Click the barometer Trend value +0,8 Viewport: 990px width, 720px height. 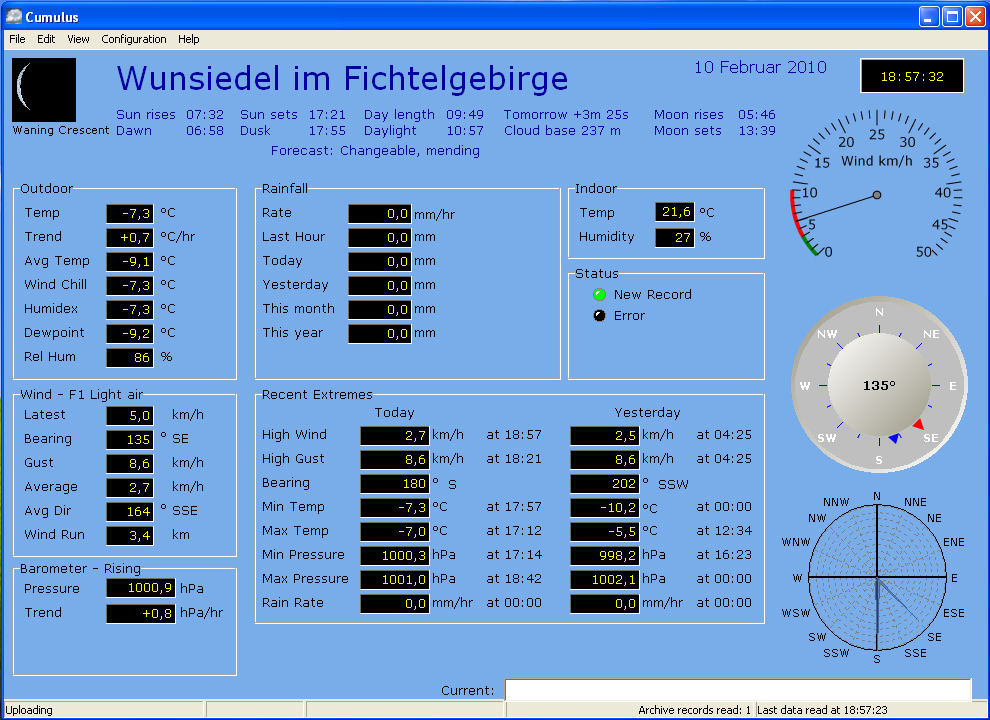click(141, 613)
